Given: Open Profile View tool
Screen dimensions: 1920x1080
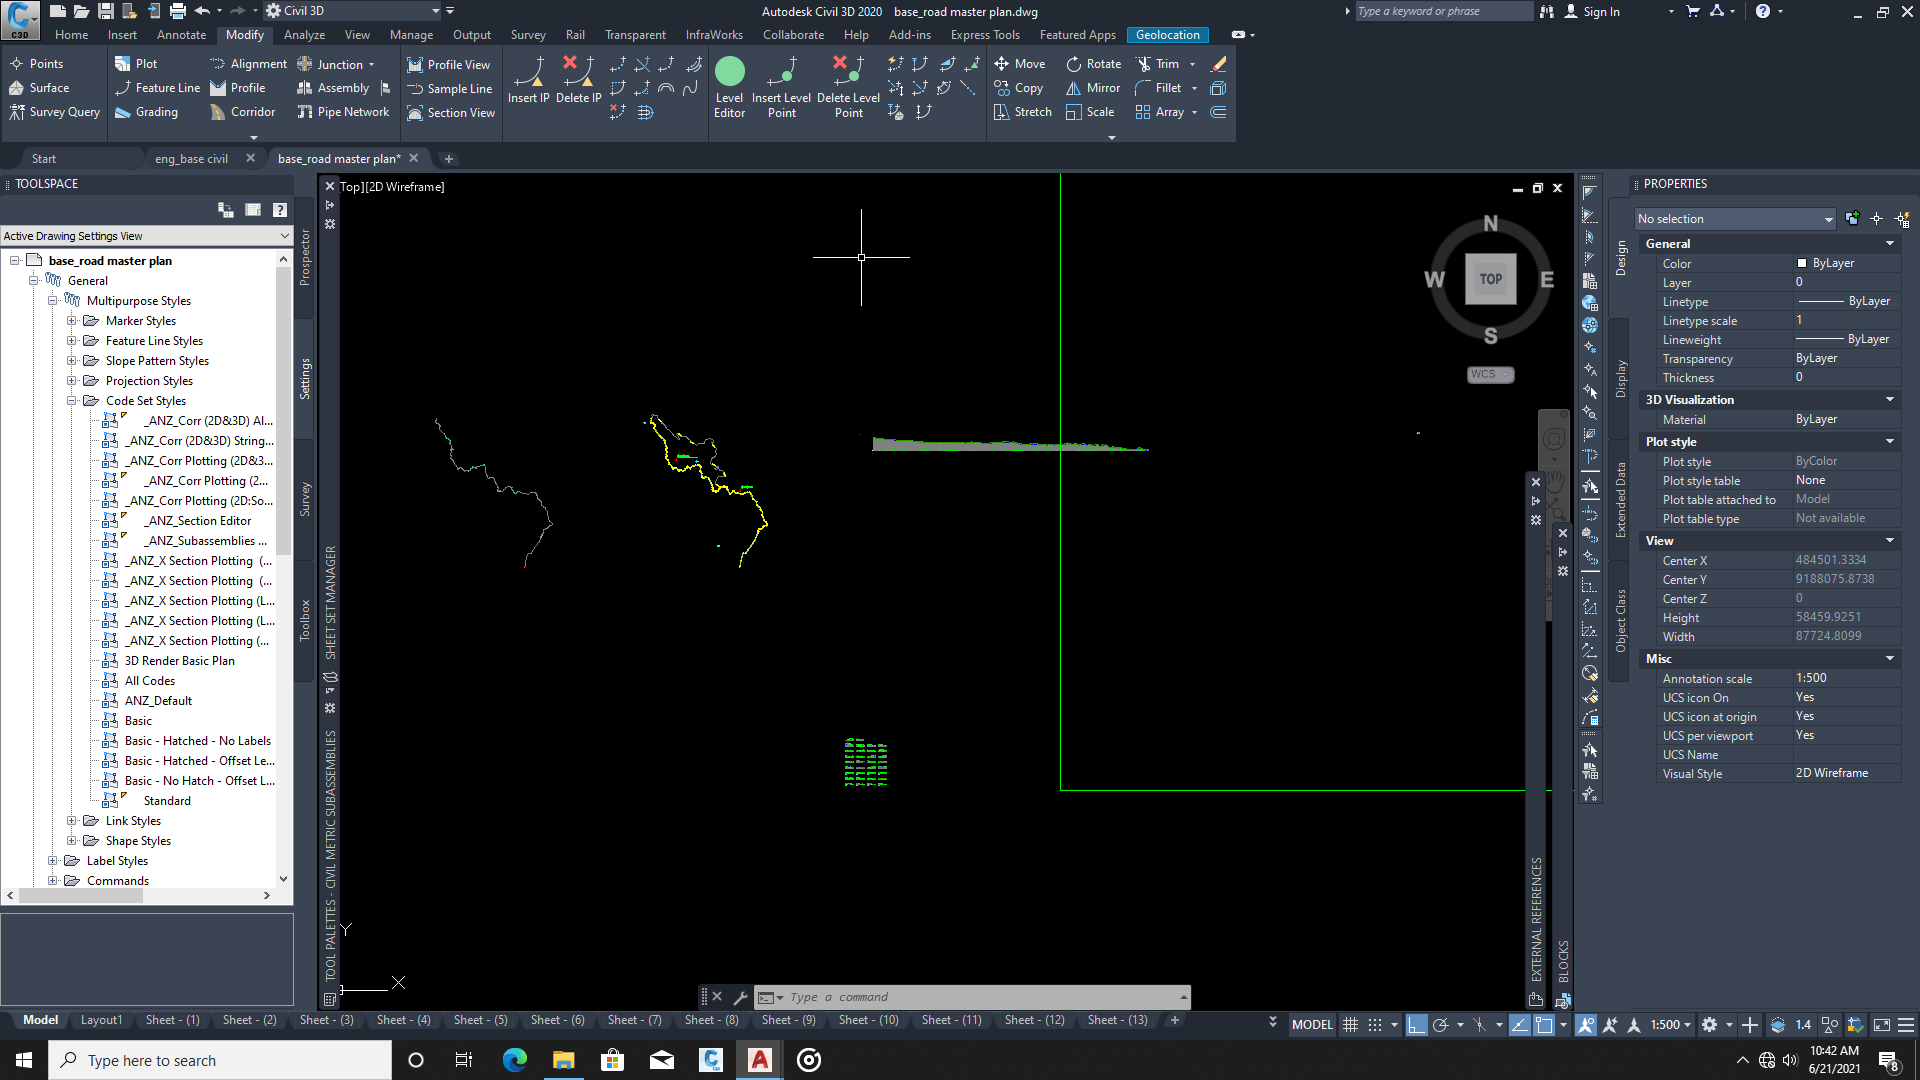Looking at the screenshot, I should [448, 65].
